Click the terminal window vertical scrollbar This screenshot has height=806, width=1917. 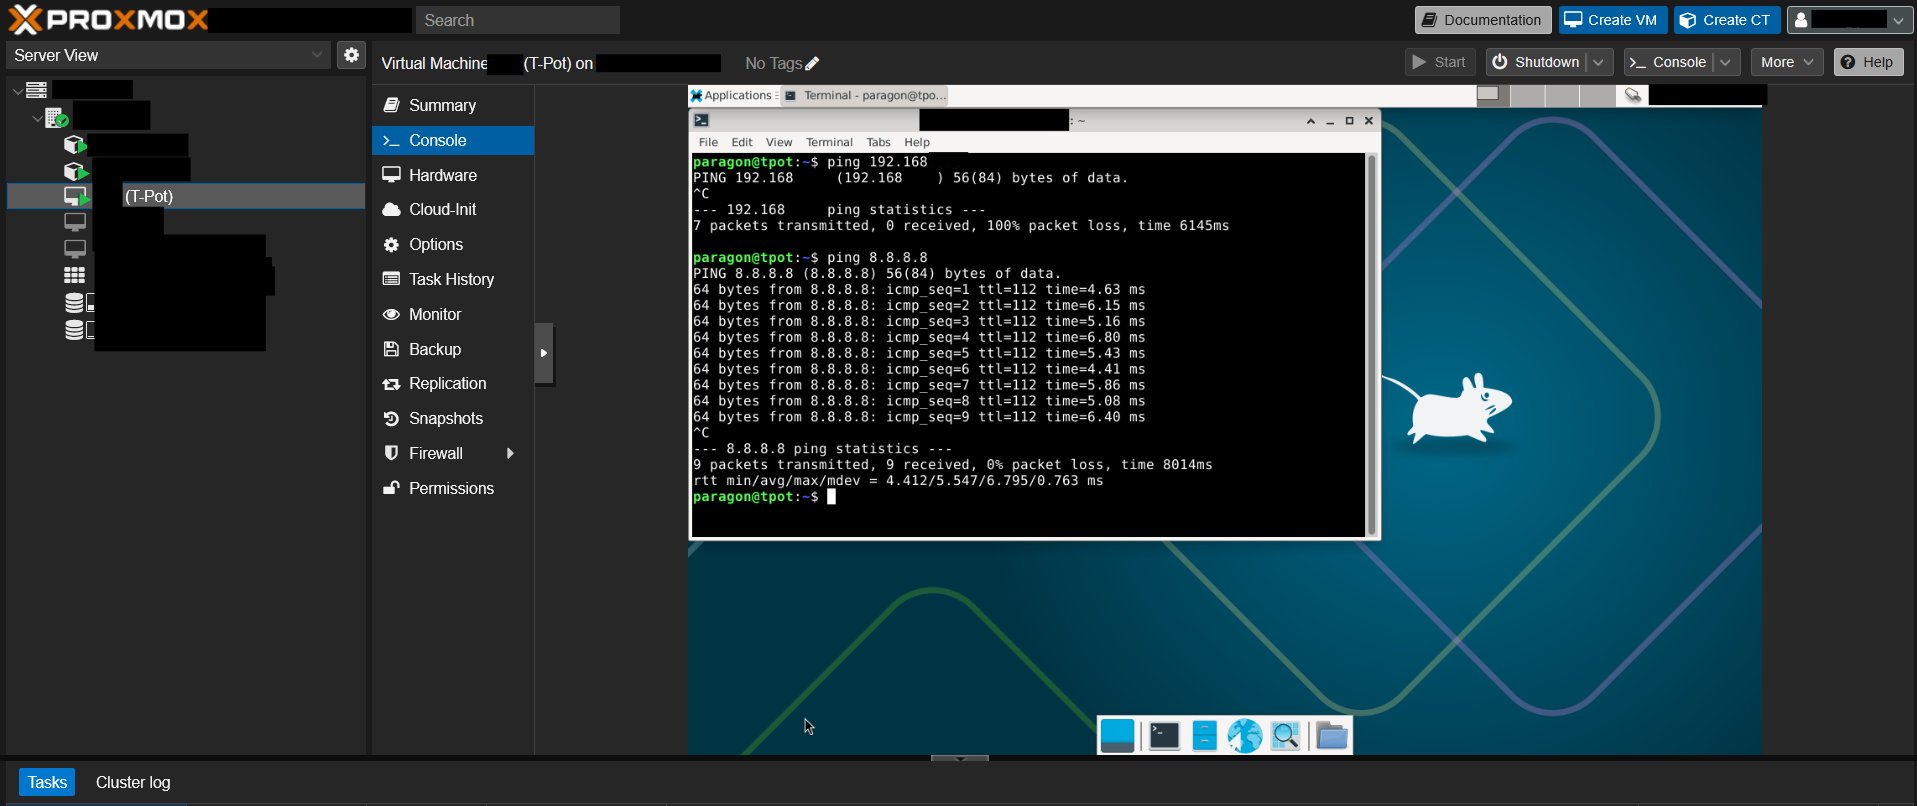(x=1372, y=344)
